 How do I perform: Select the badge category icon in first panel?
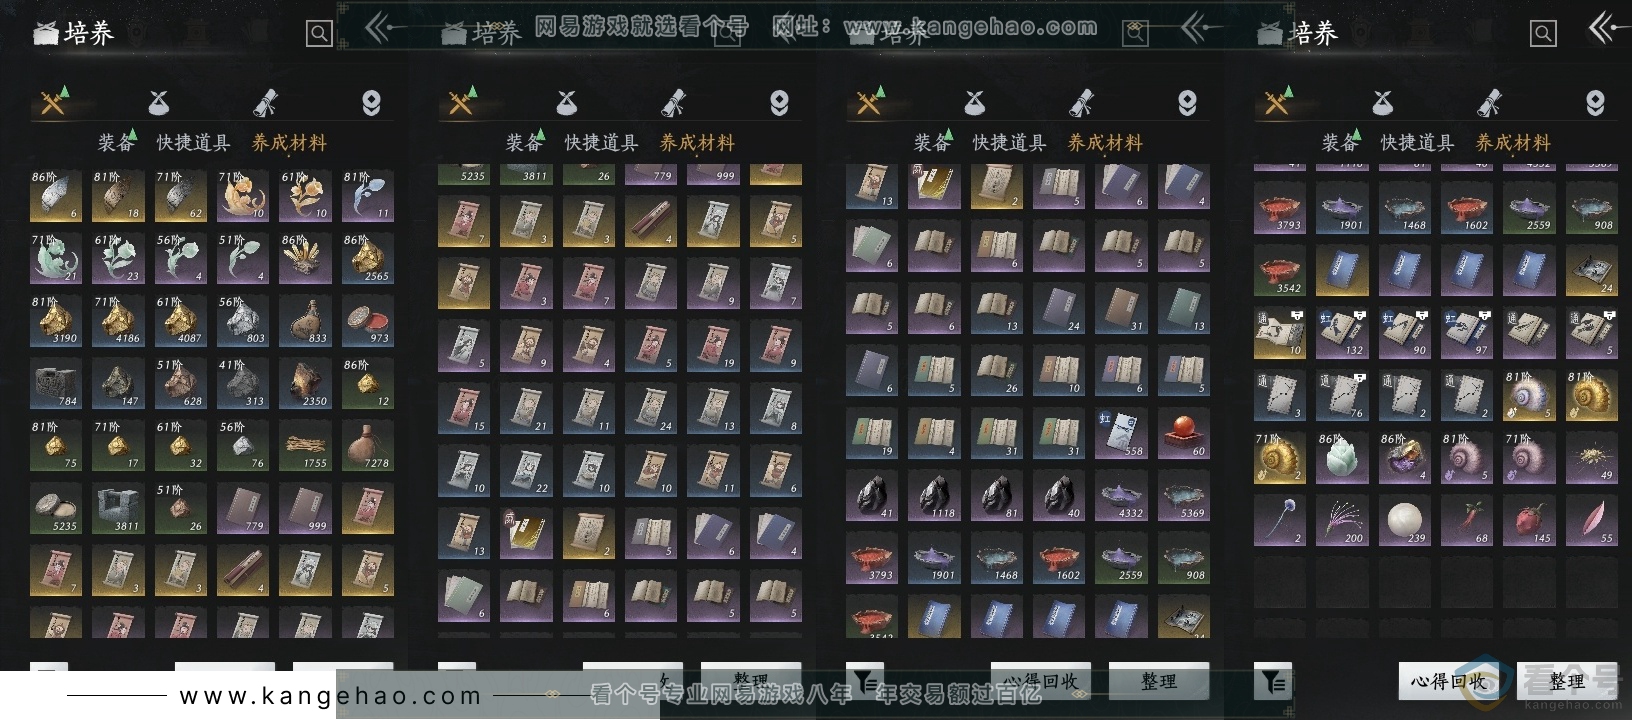click(371, 102)
